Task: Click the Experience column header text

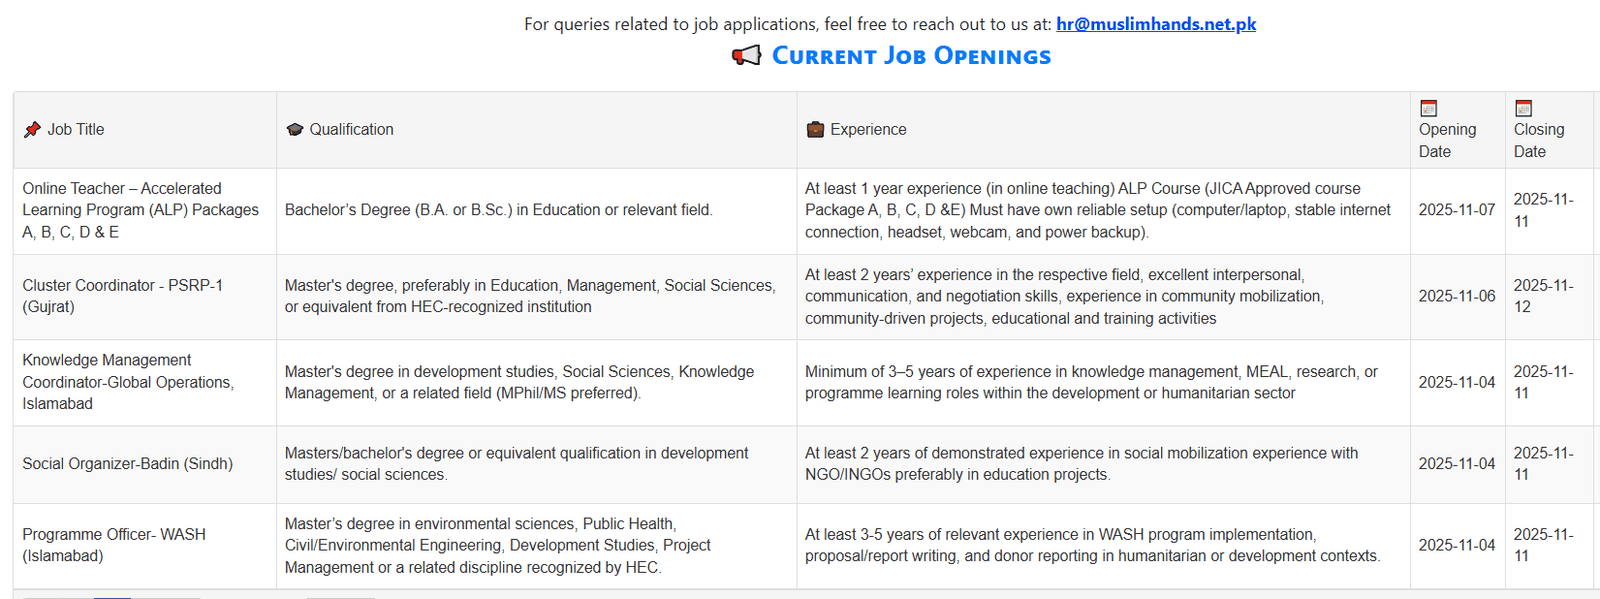Action: click(868, 130)
